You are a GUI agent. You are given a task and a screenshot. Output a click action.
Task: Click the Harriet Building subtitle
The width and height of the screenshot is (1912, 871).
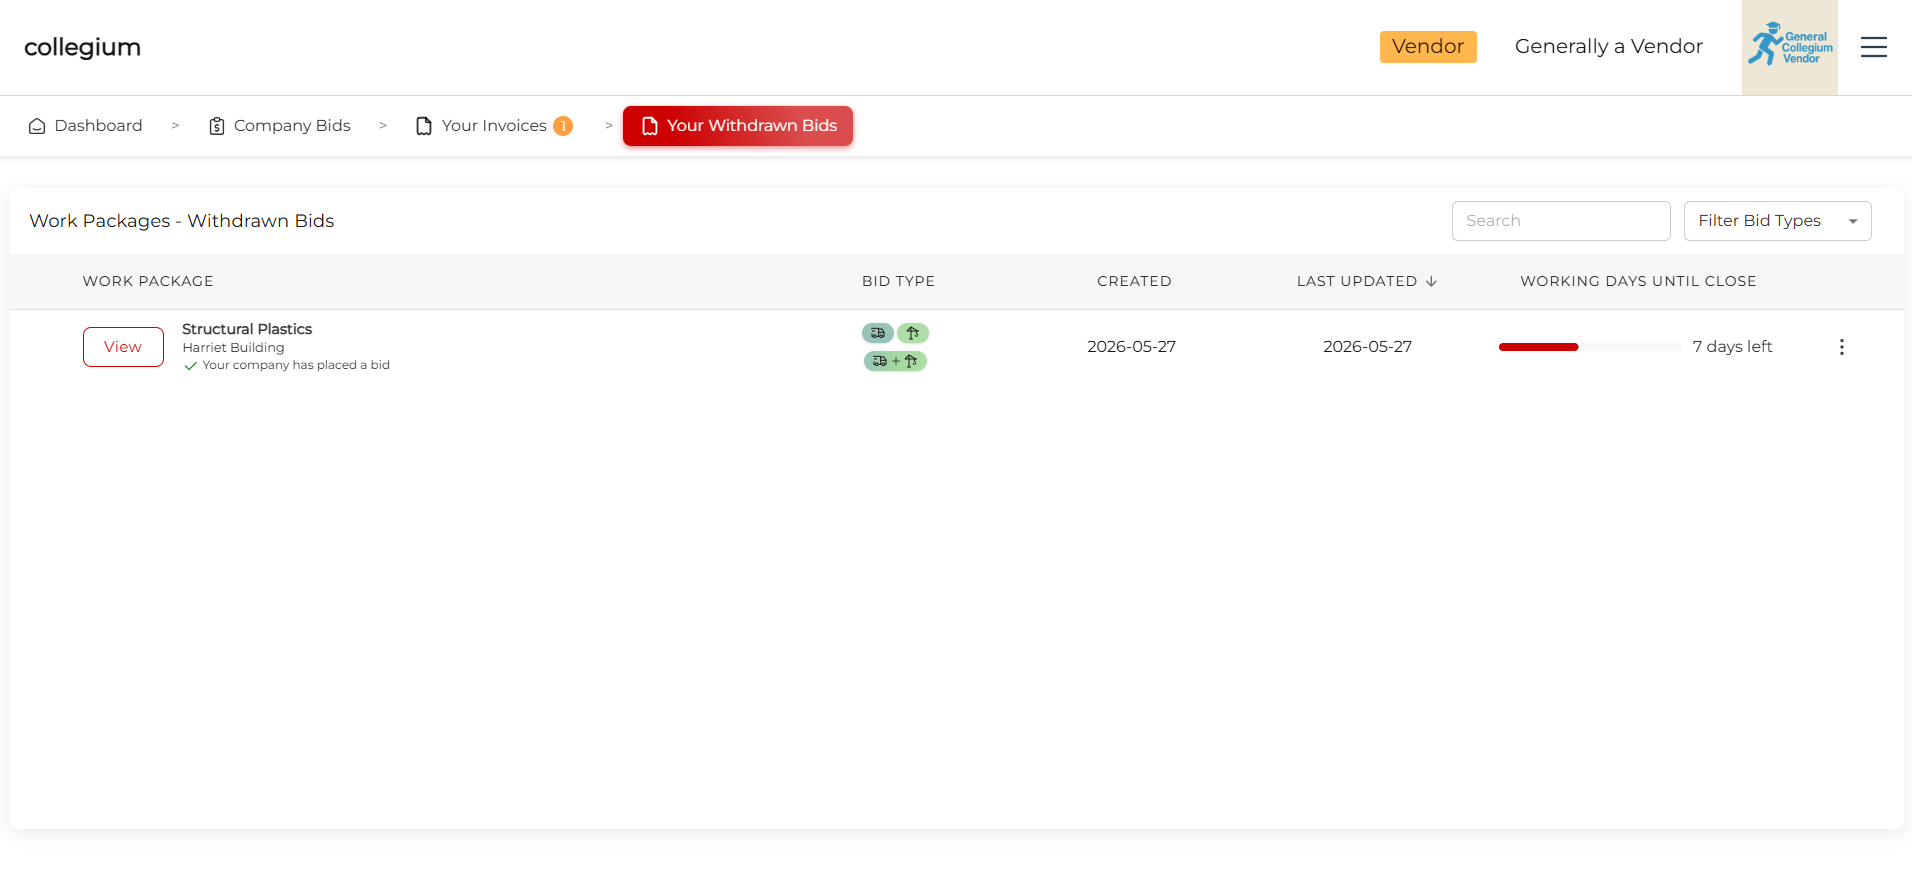point(233,348)
